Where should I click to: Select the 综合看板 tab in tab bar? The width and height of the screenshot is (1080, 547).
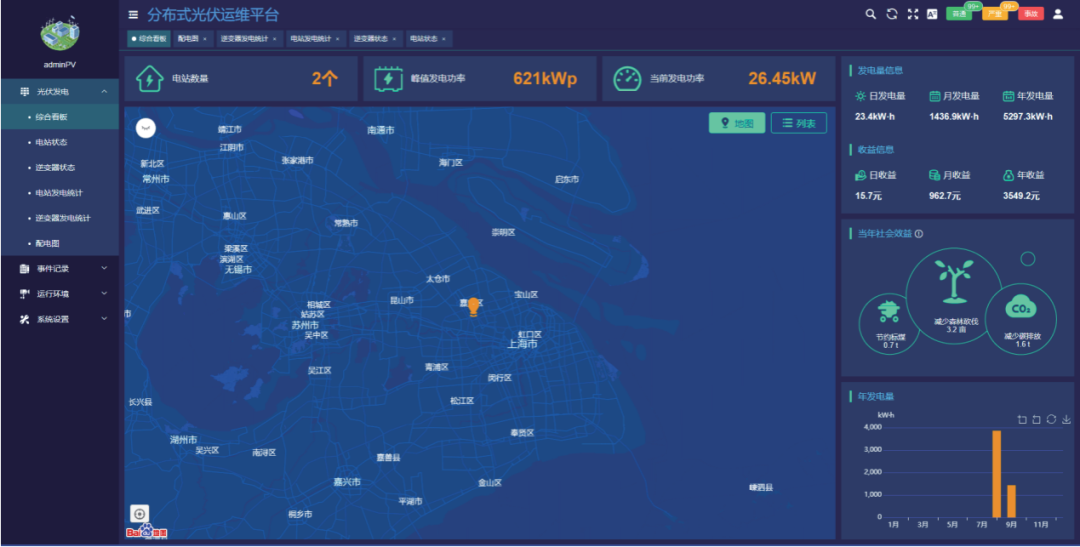pos(149,39)
